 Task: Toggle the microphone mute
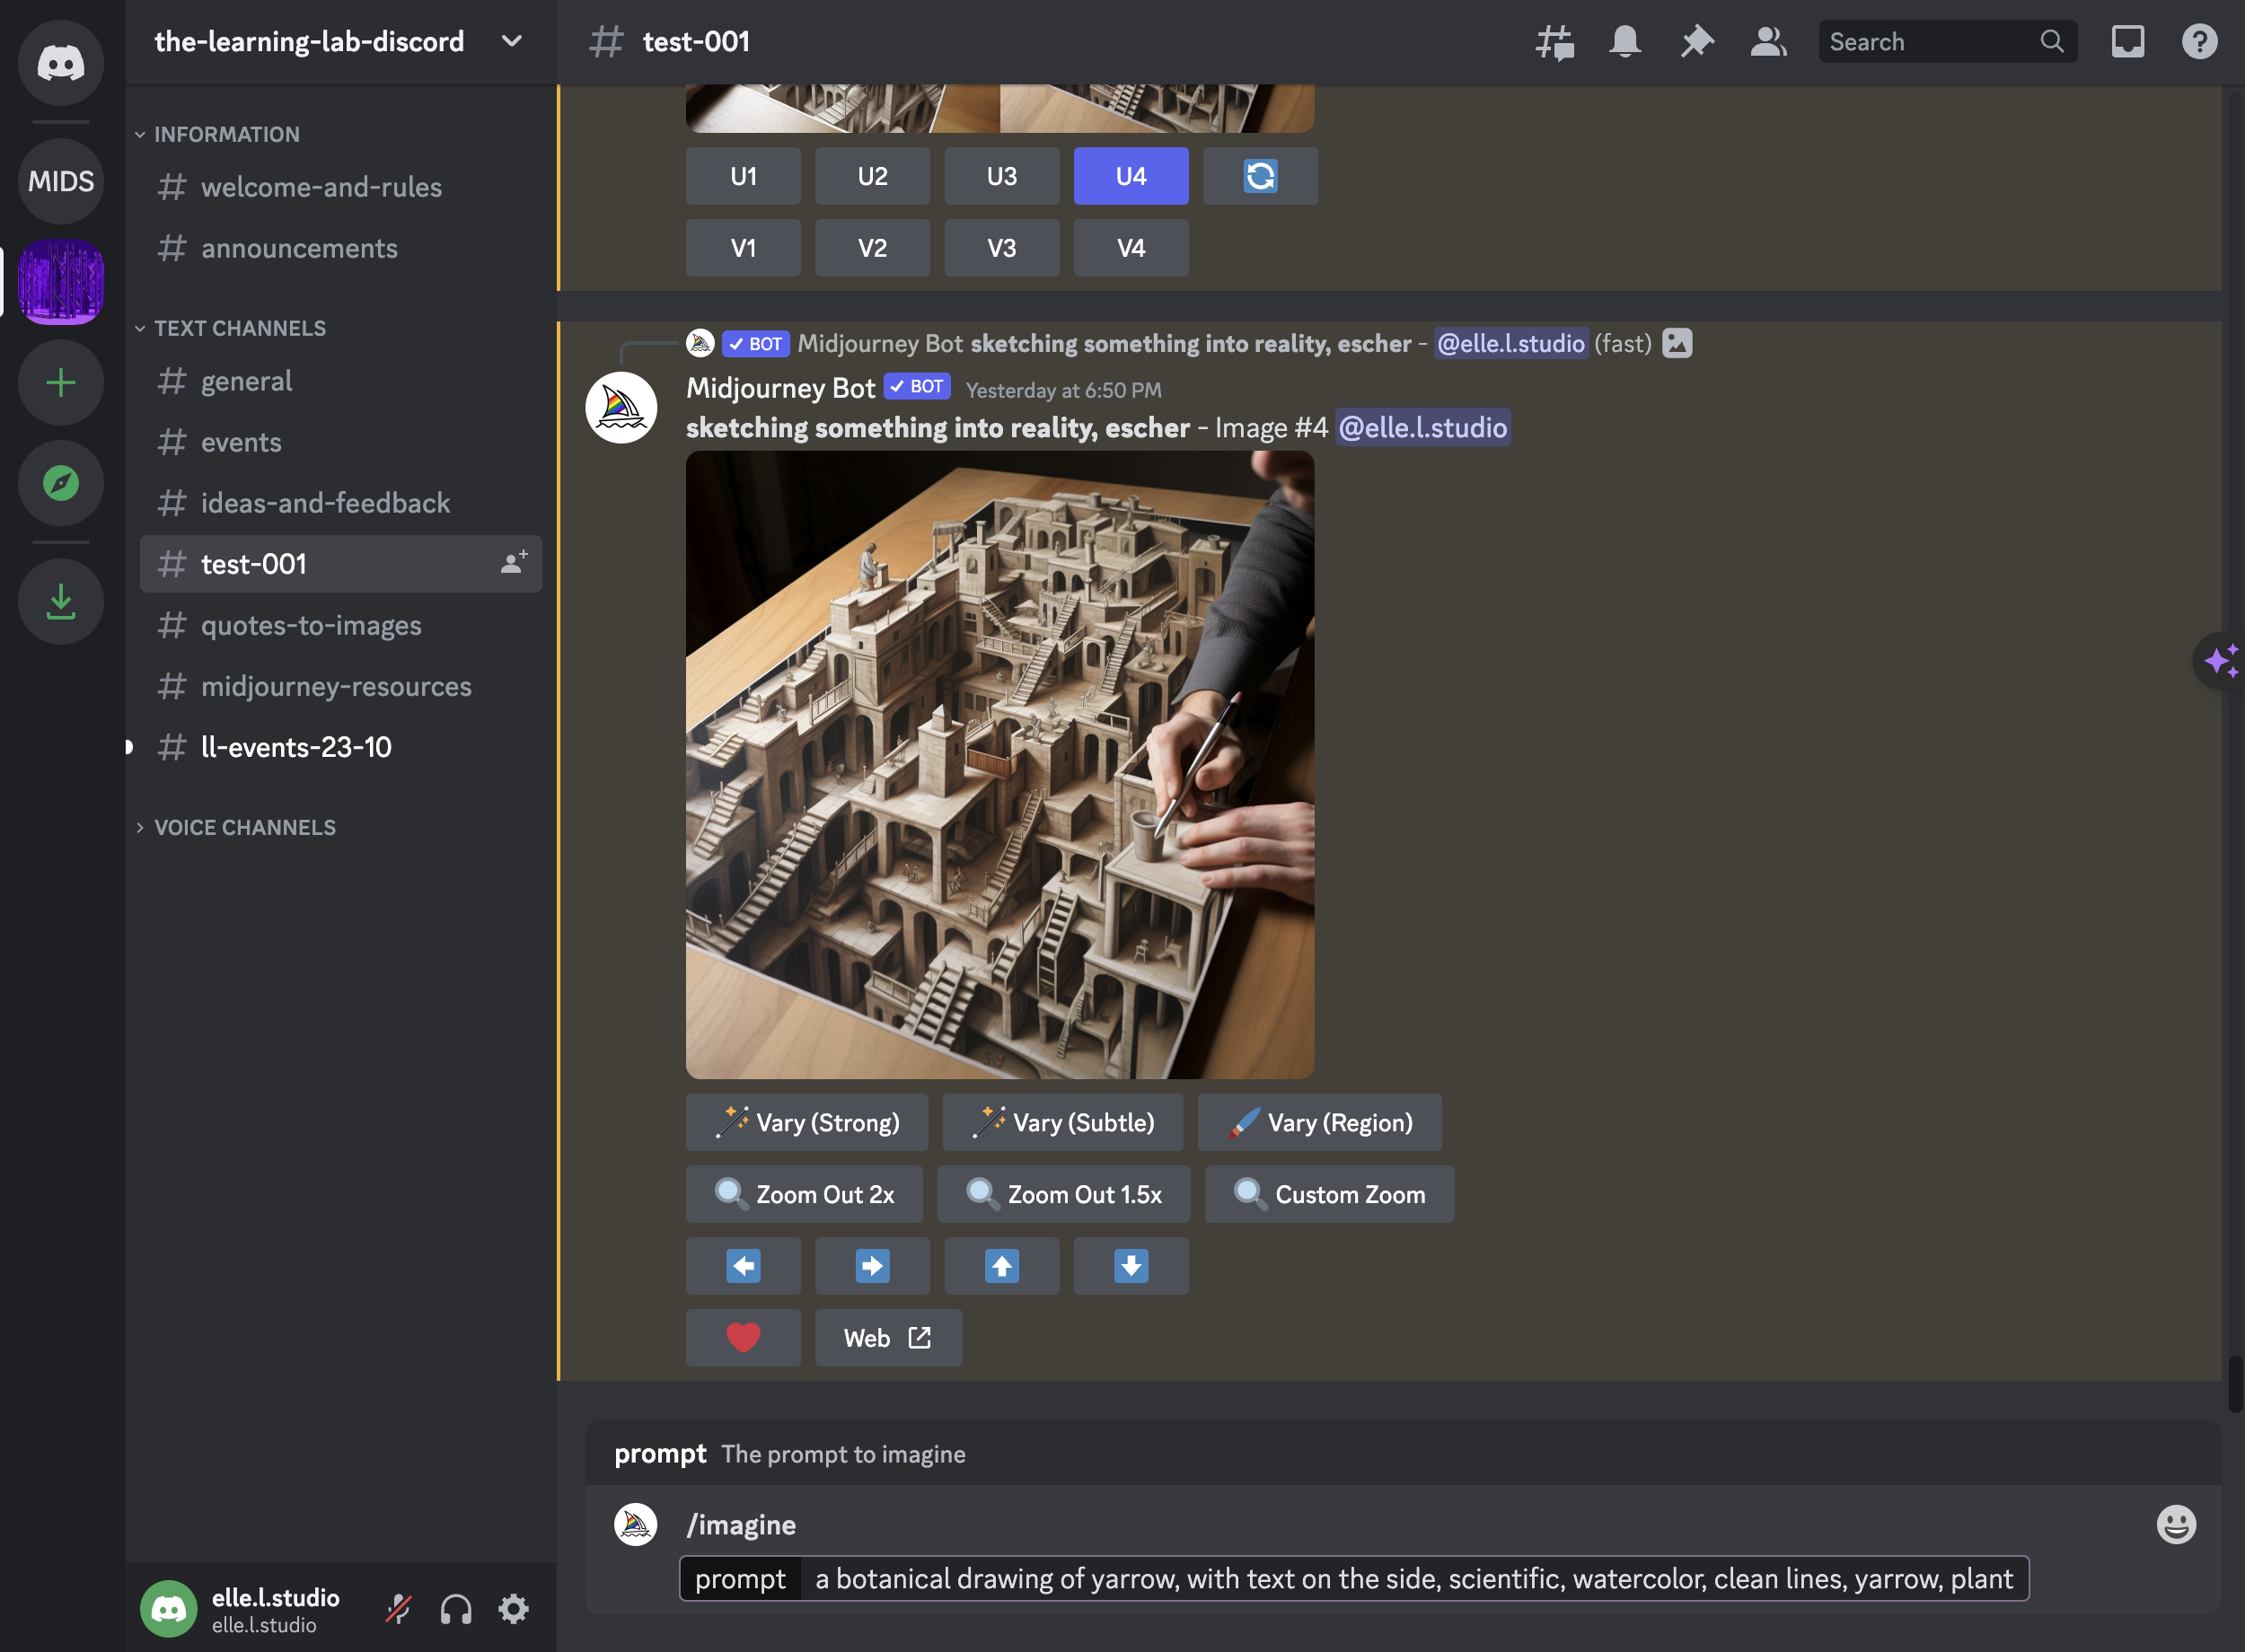(399, 1609)
